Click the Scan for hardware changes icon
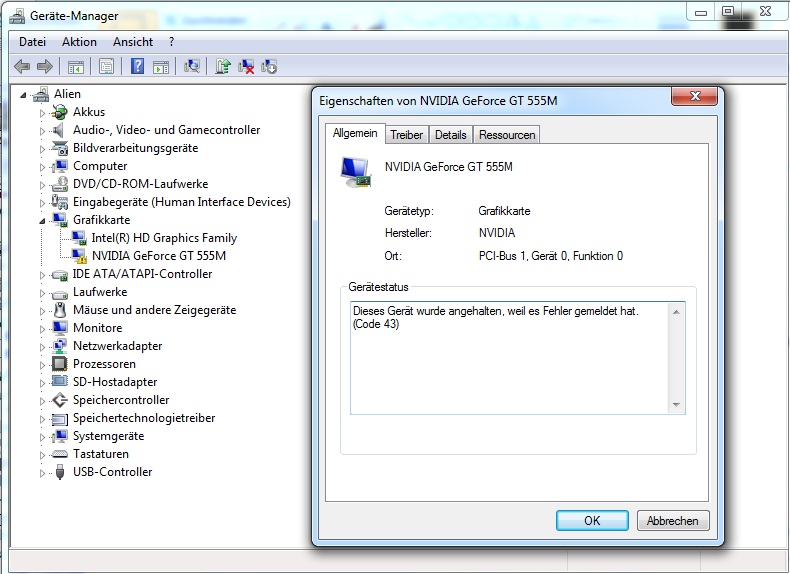The width and height of the screenshot is (790, 574). tap(192, 67)
